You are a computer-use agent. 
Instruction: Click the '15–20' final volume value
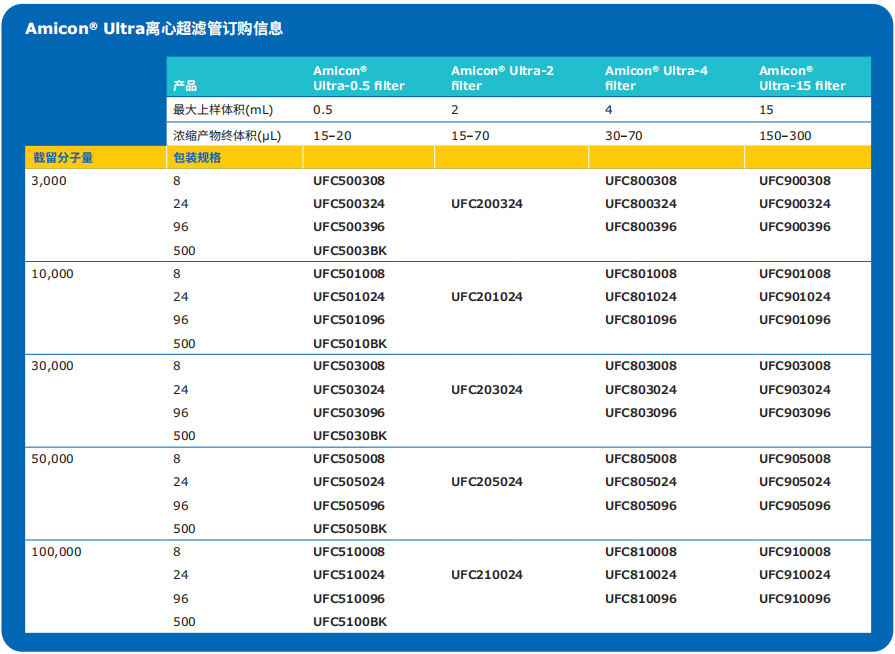332,136
